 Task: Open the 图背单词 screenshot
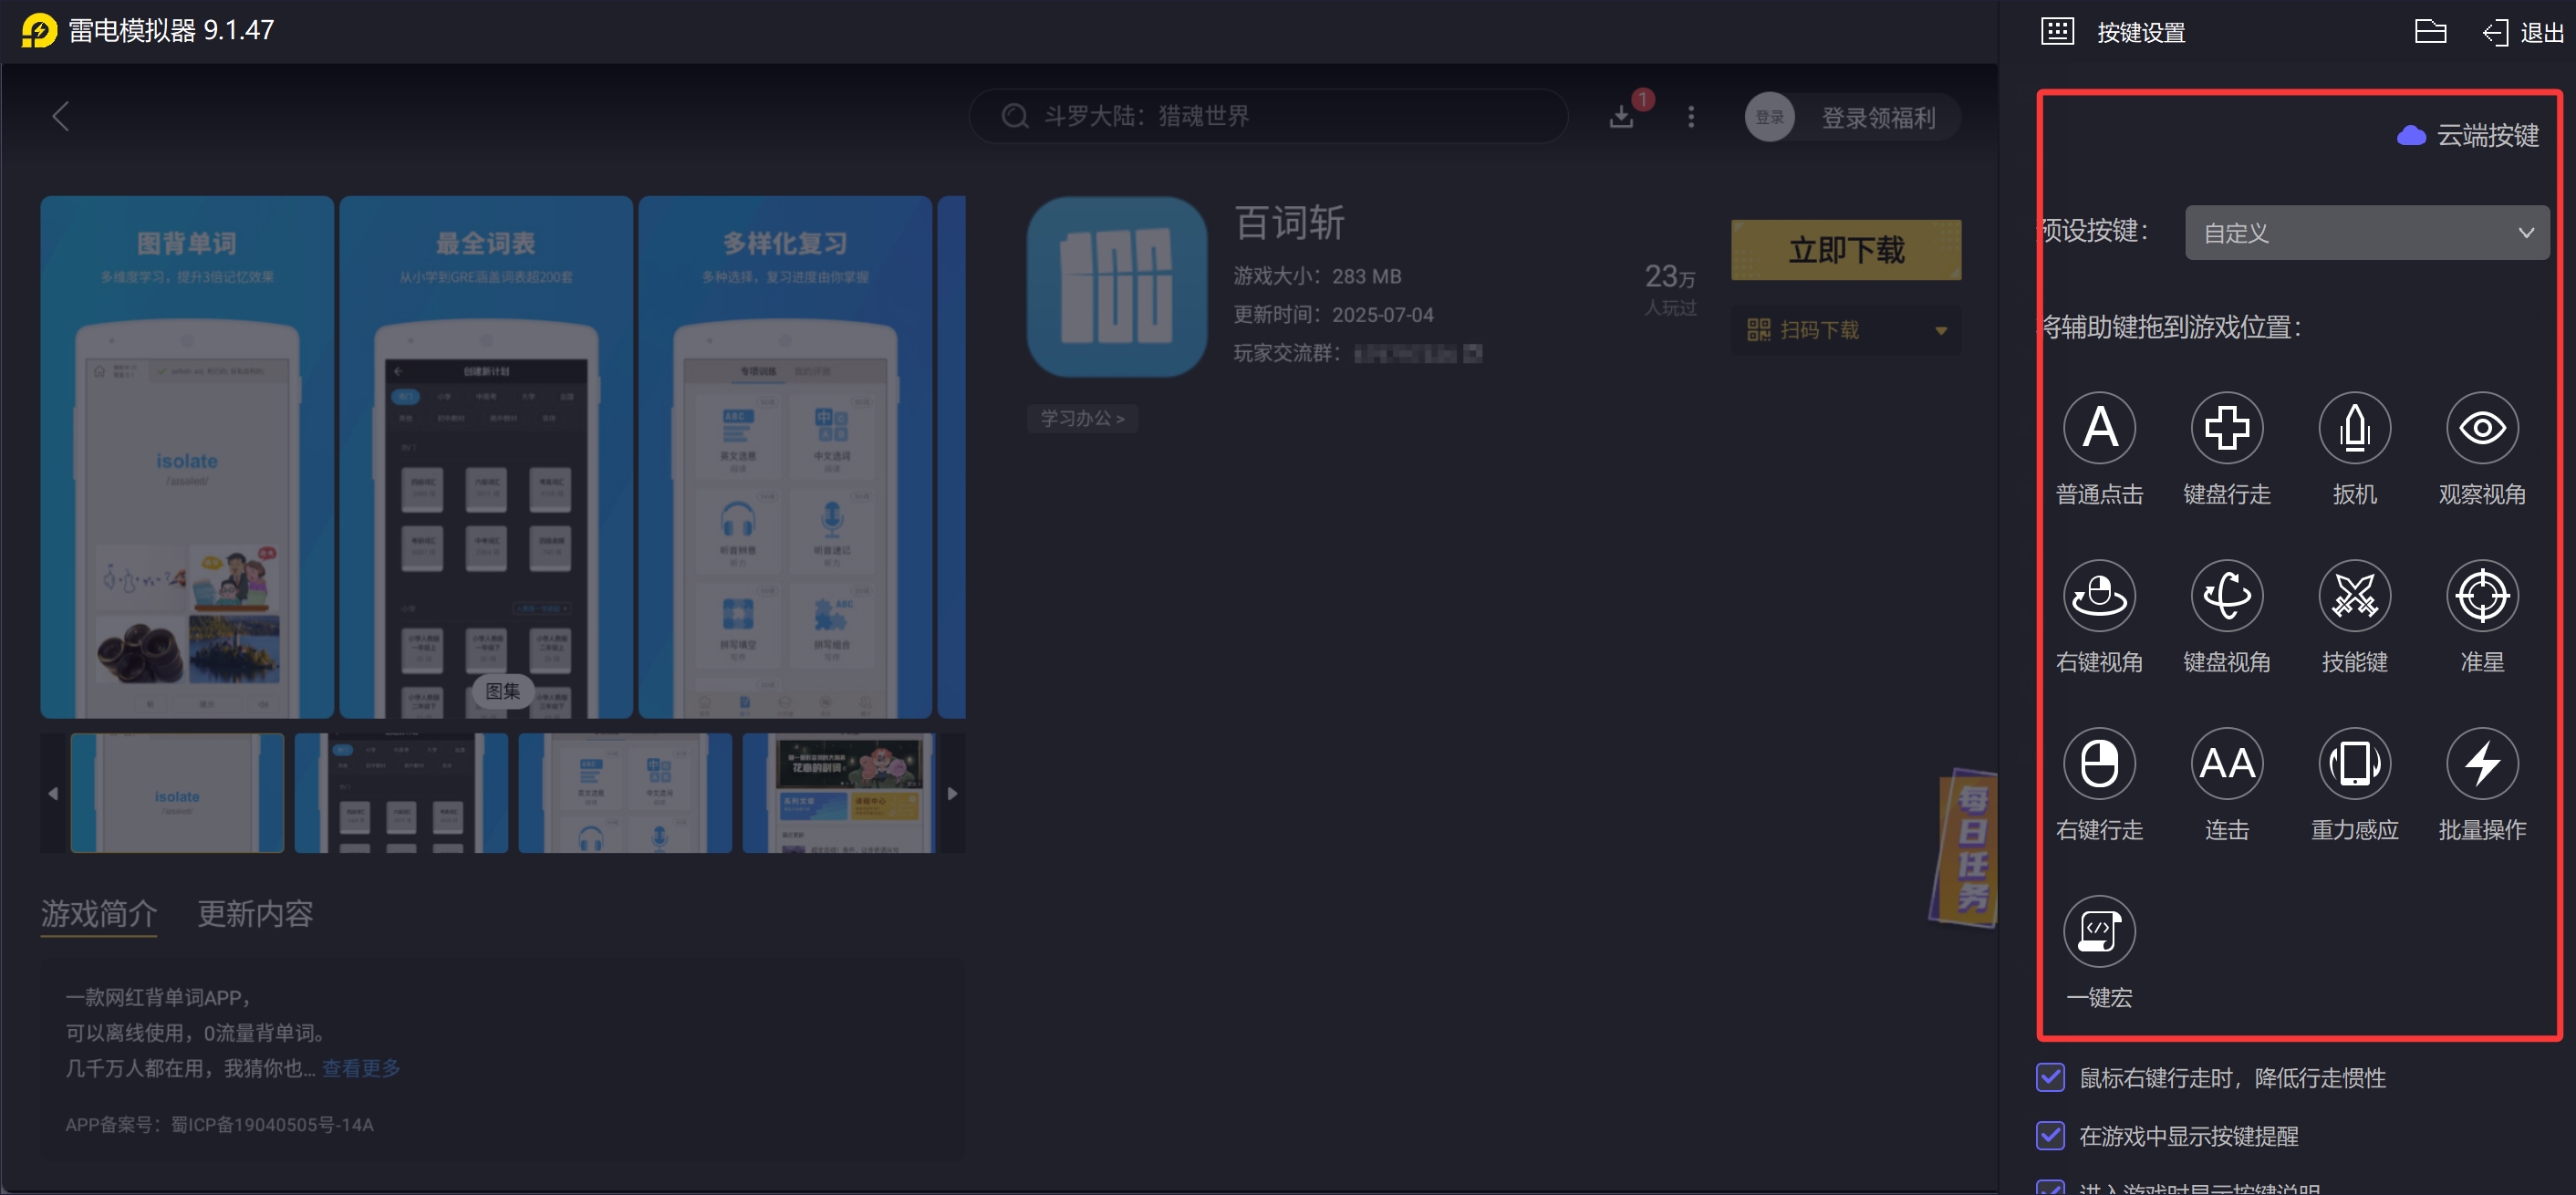point(187,457)
